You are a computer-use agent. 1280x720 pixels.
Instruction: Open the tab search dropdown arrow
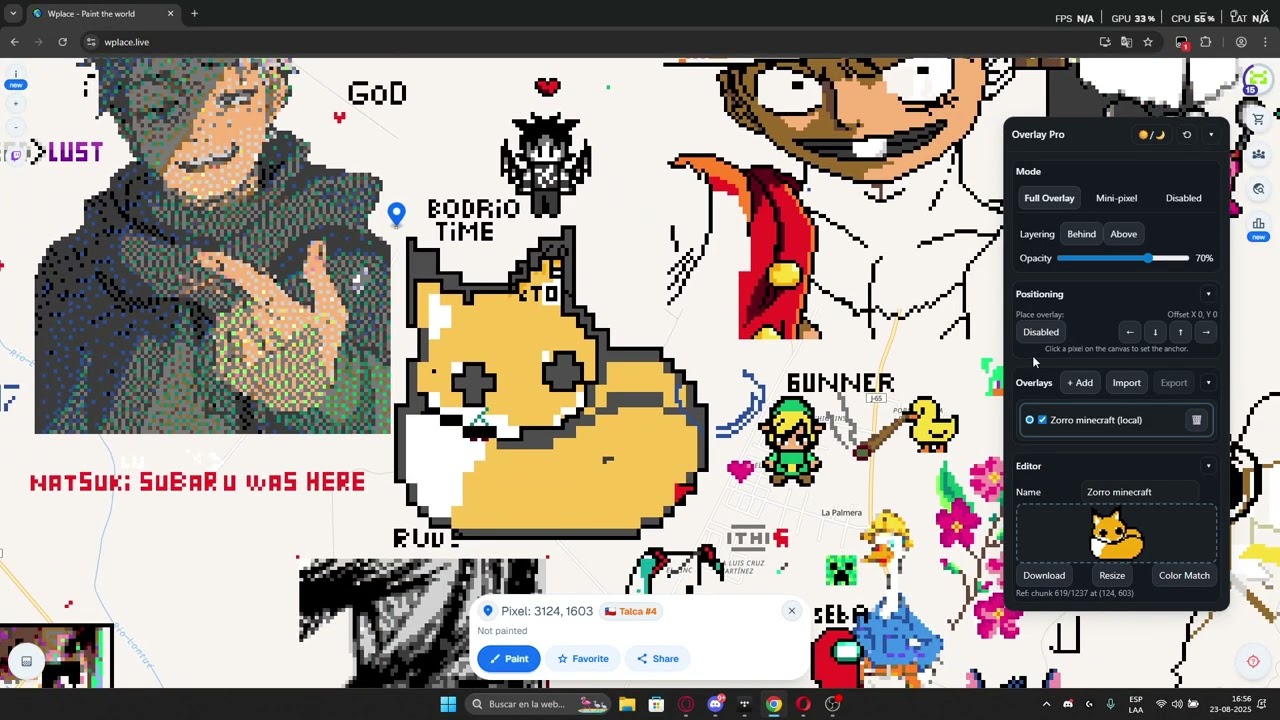[13, 14]
